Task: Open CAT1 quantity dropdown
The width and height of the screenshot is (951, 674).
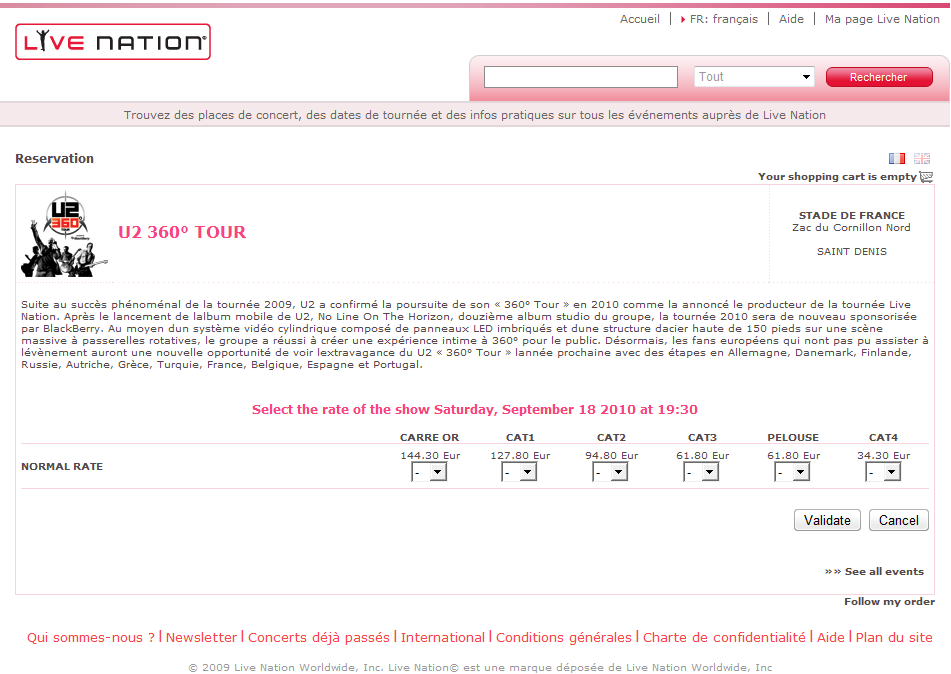Action: [519, 472]
